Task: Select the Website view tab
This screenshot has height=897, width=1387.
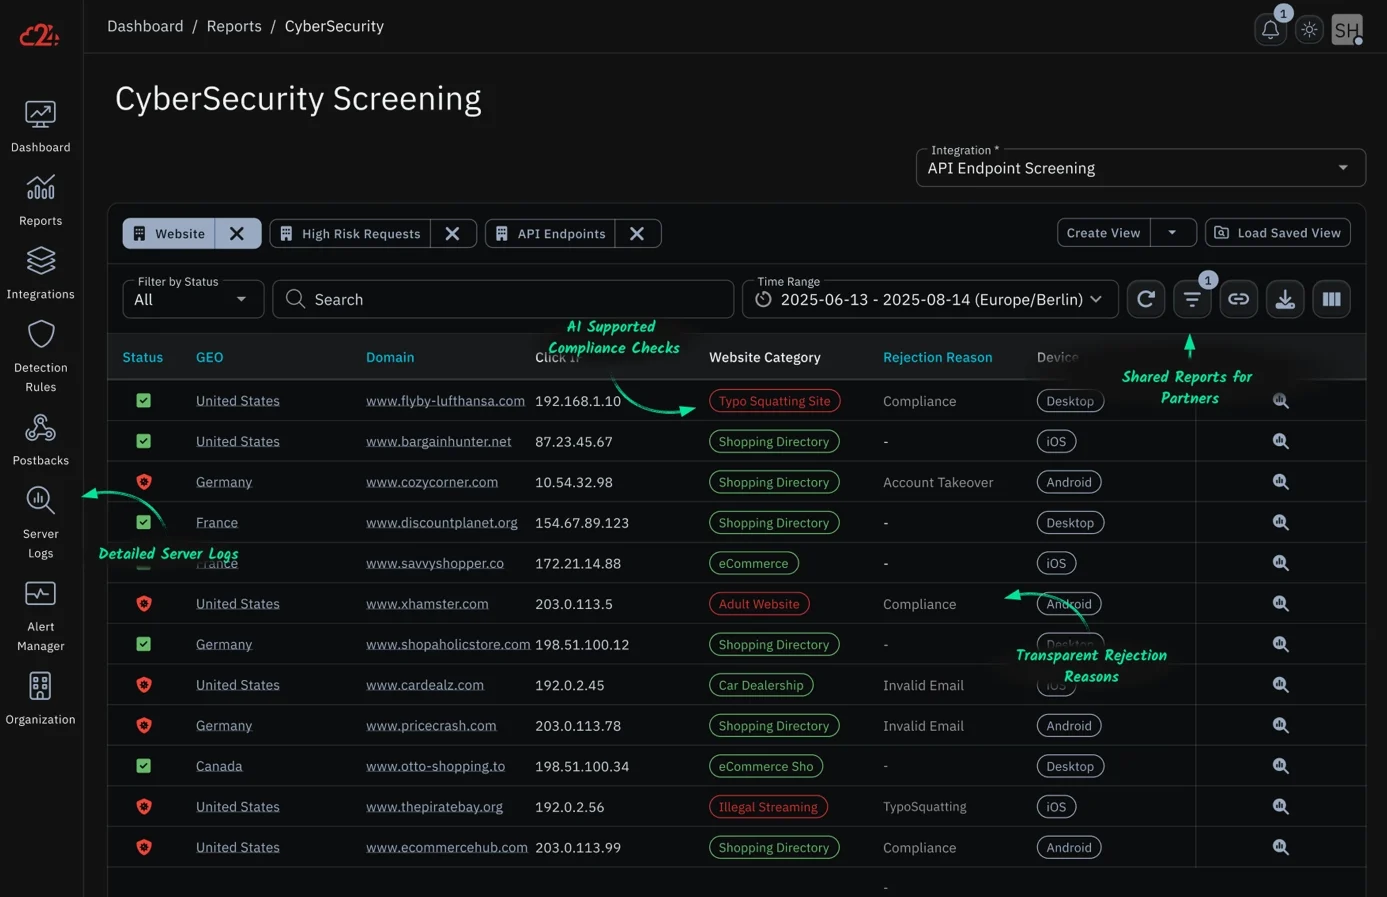Action: (169, 233)
